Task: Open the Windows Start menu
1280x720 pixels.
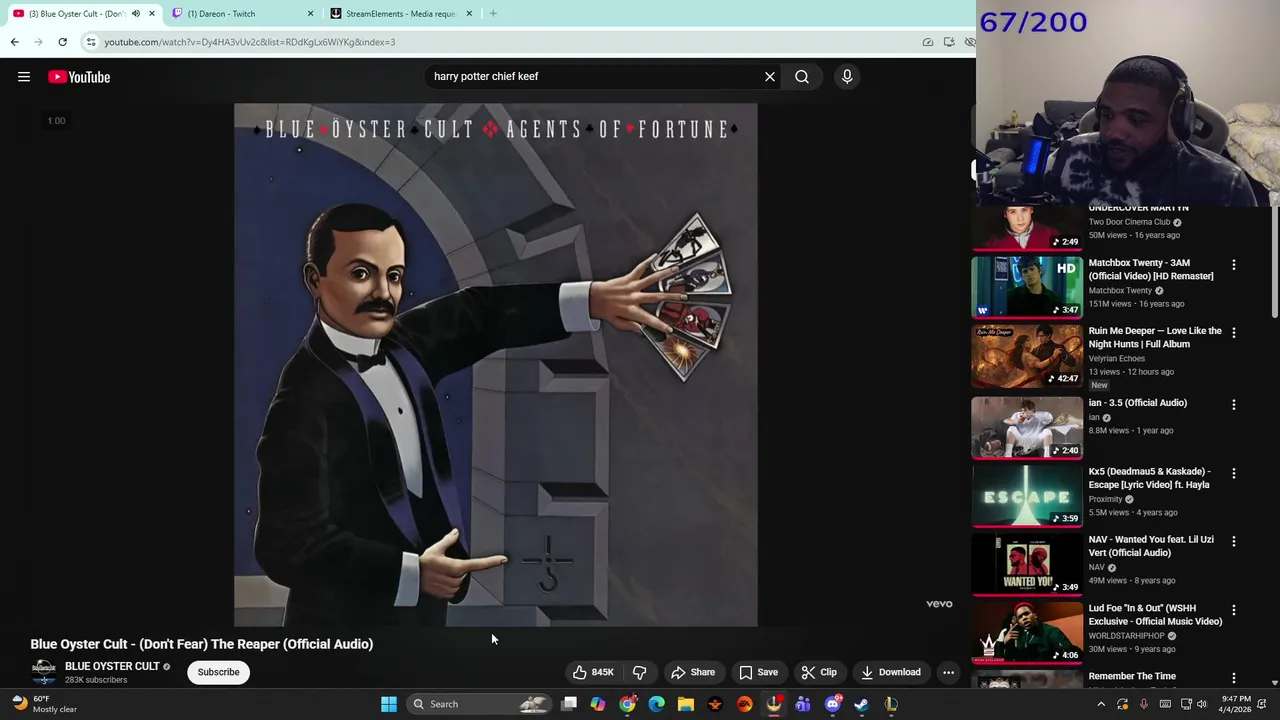Action: pyautogui.click(x=389, y=704)
